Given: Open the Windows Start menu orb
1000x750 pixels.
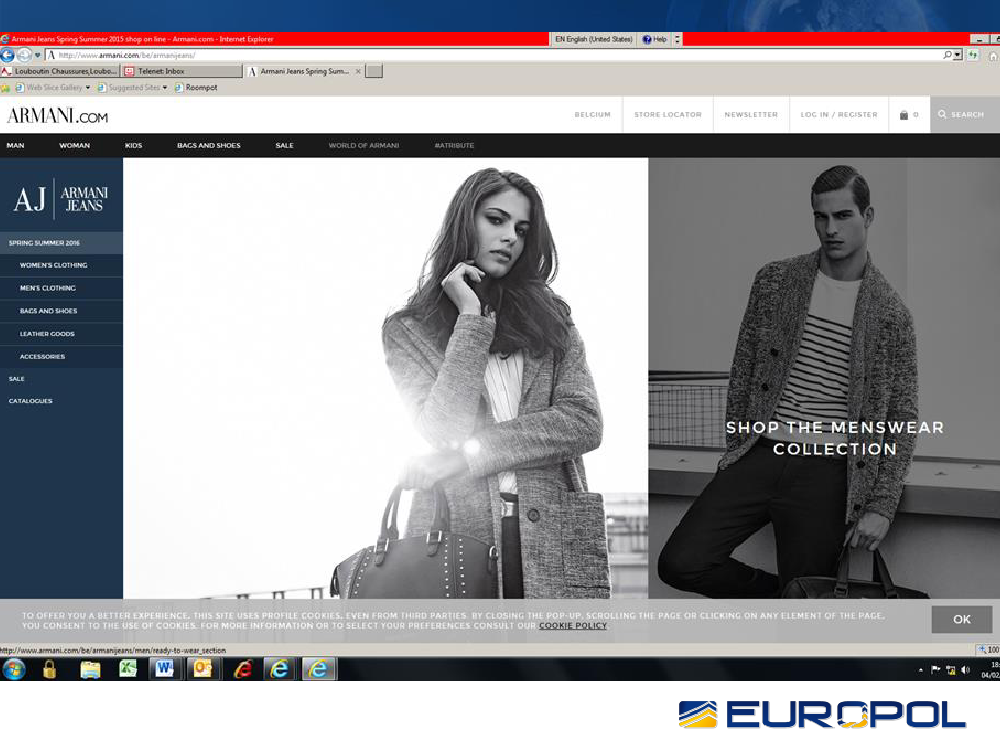Looking at the screenshot, I should (13, 669).
